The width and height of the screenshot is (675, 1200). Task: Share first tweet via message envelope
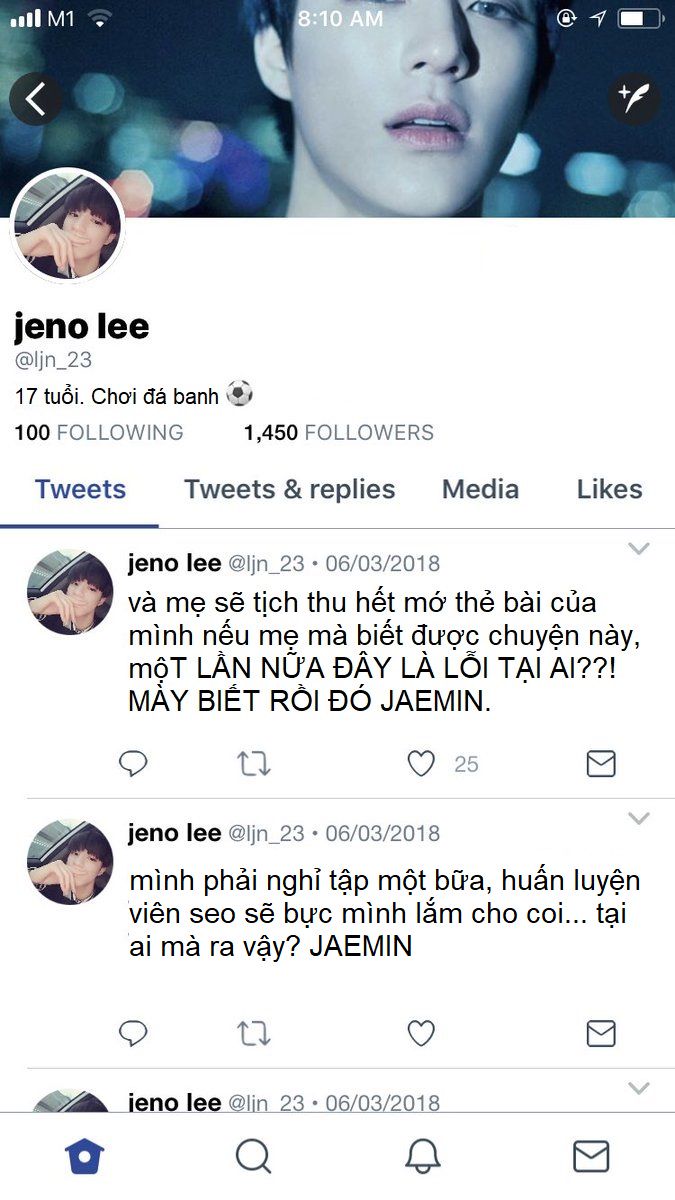[x=600, y=765]
